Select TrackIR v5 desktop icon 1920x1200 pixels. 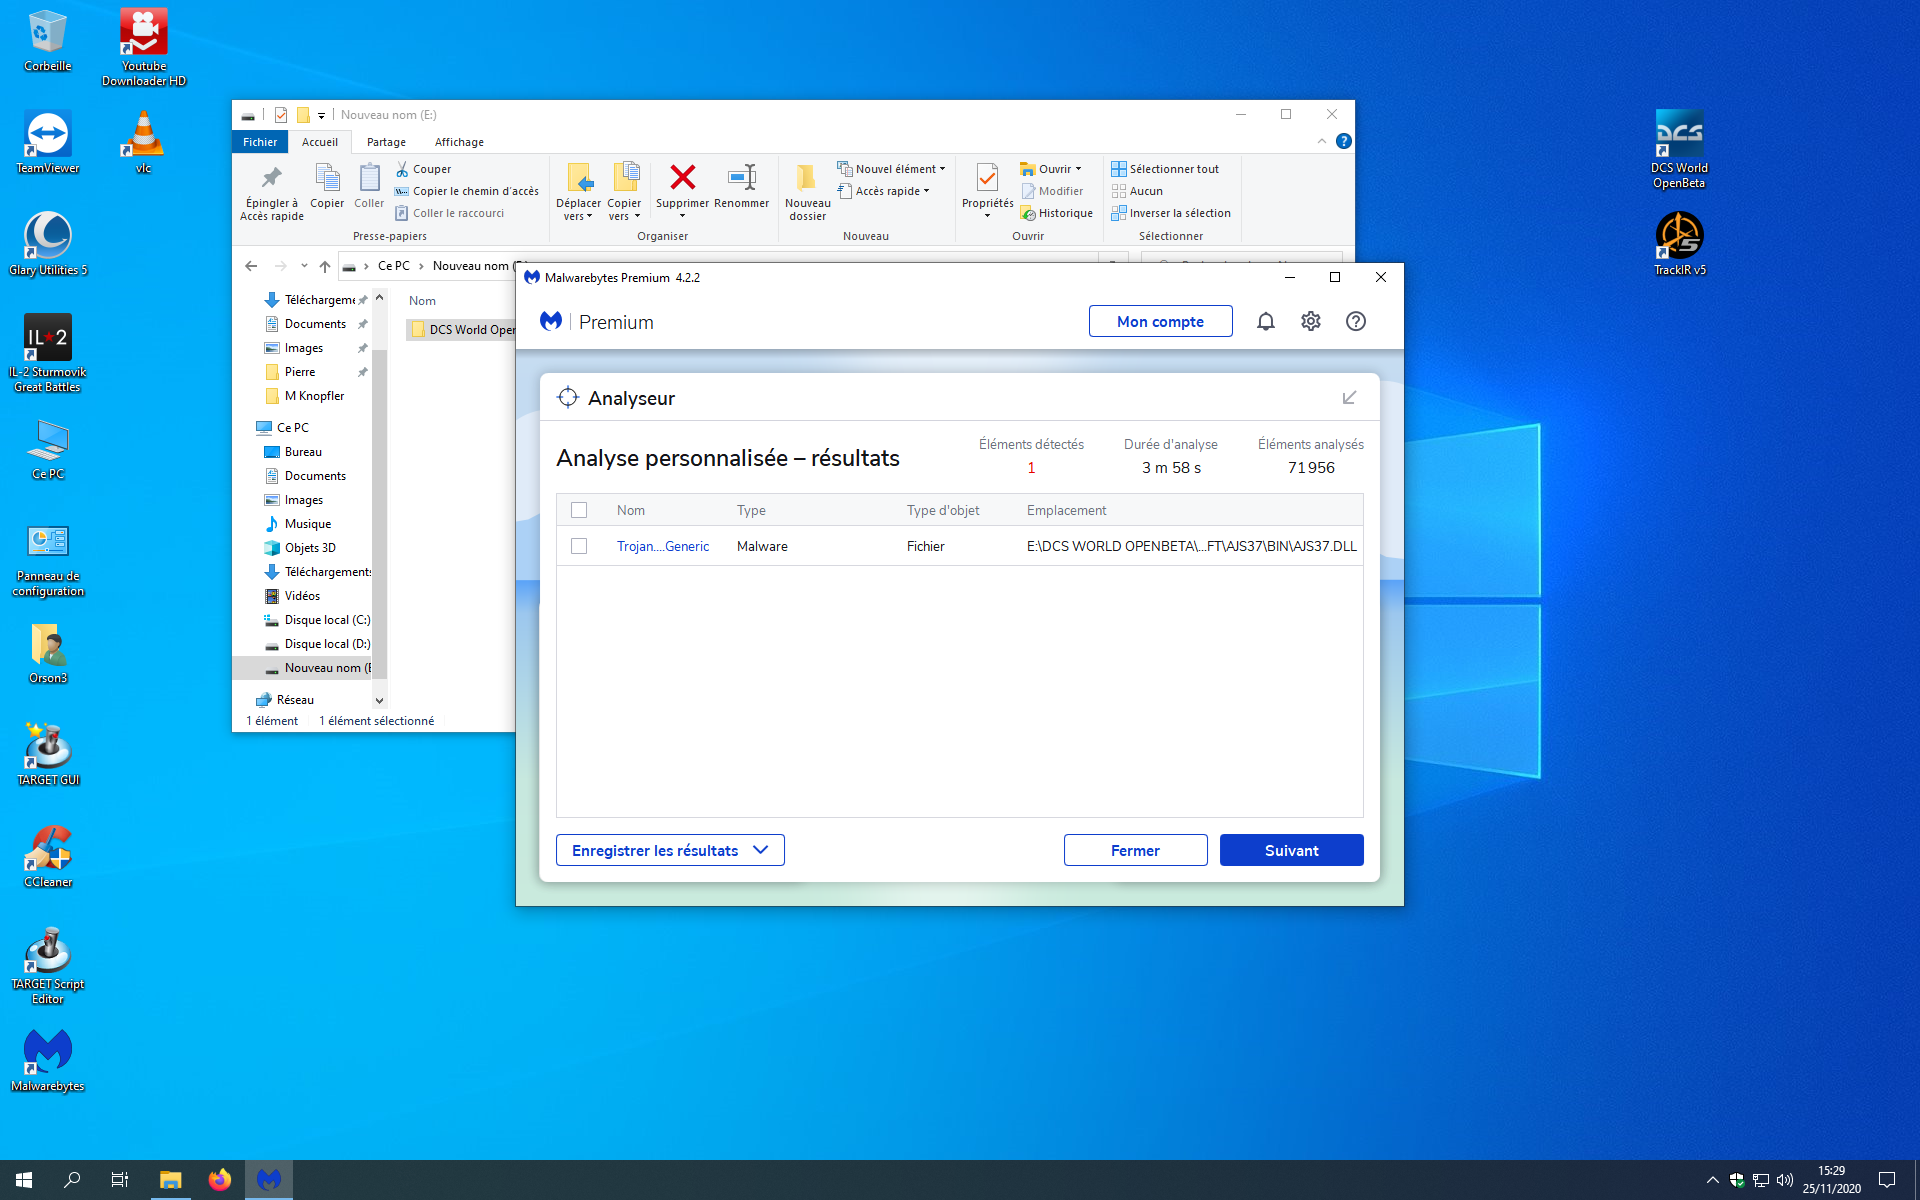[1679, 244]
